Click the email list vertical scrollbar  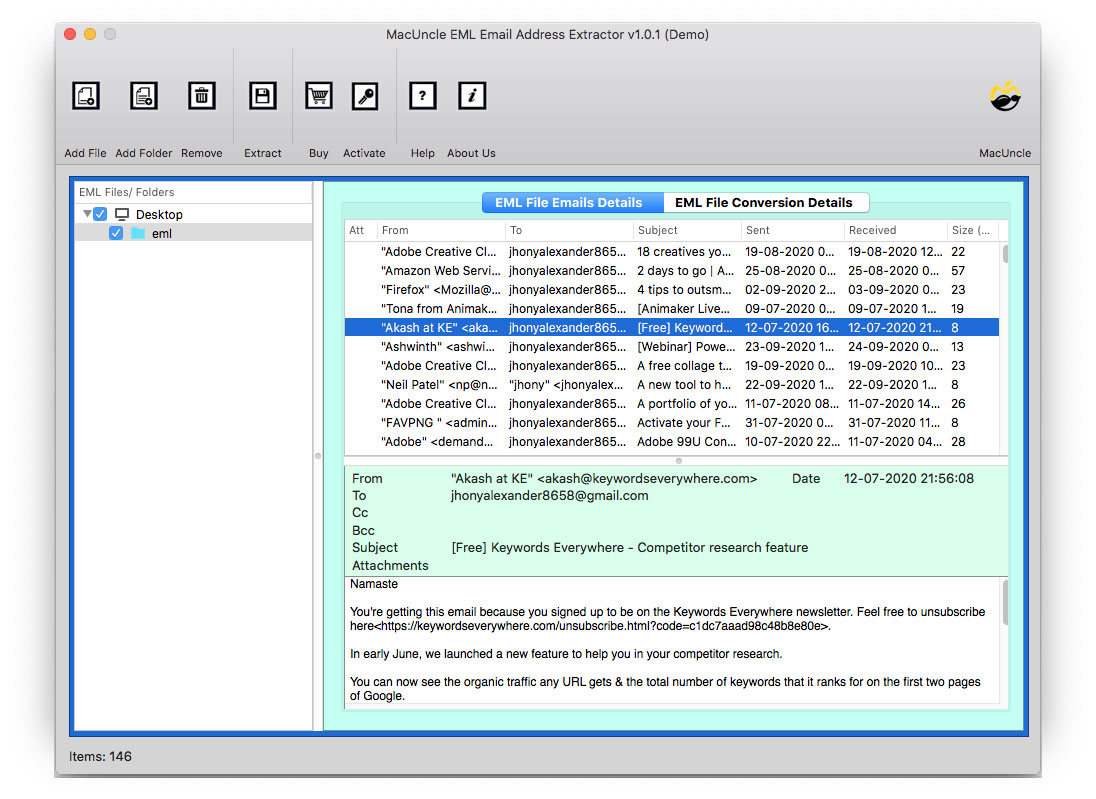pos(1005,254)
